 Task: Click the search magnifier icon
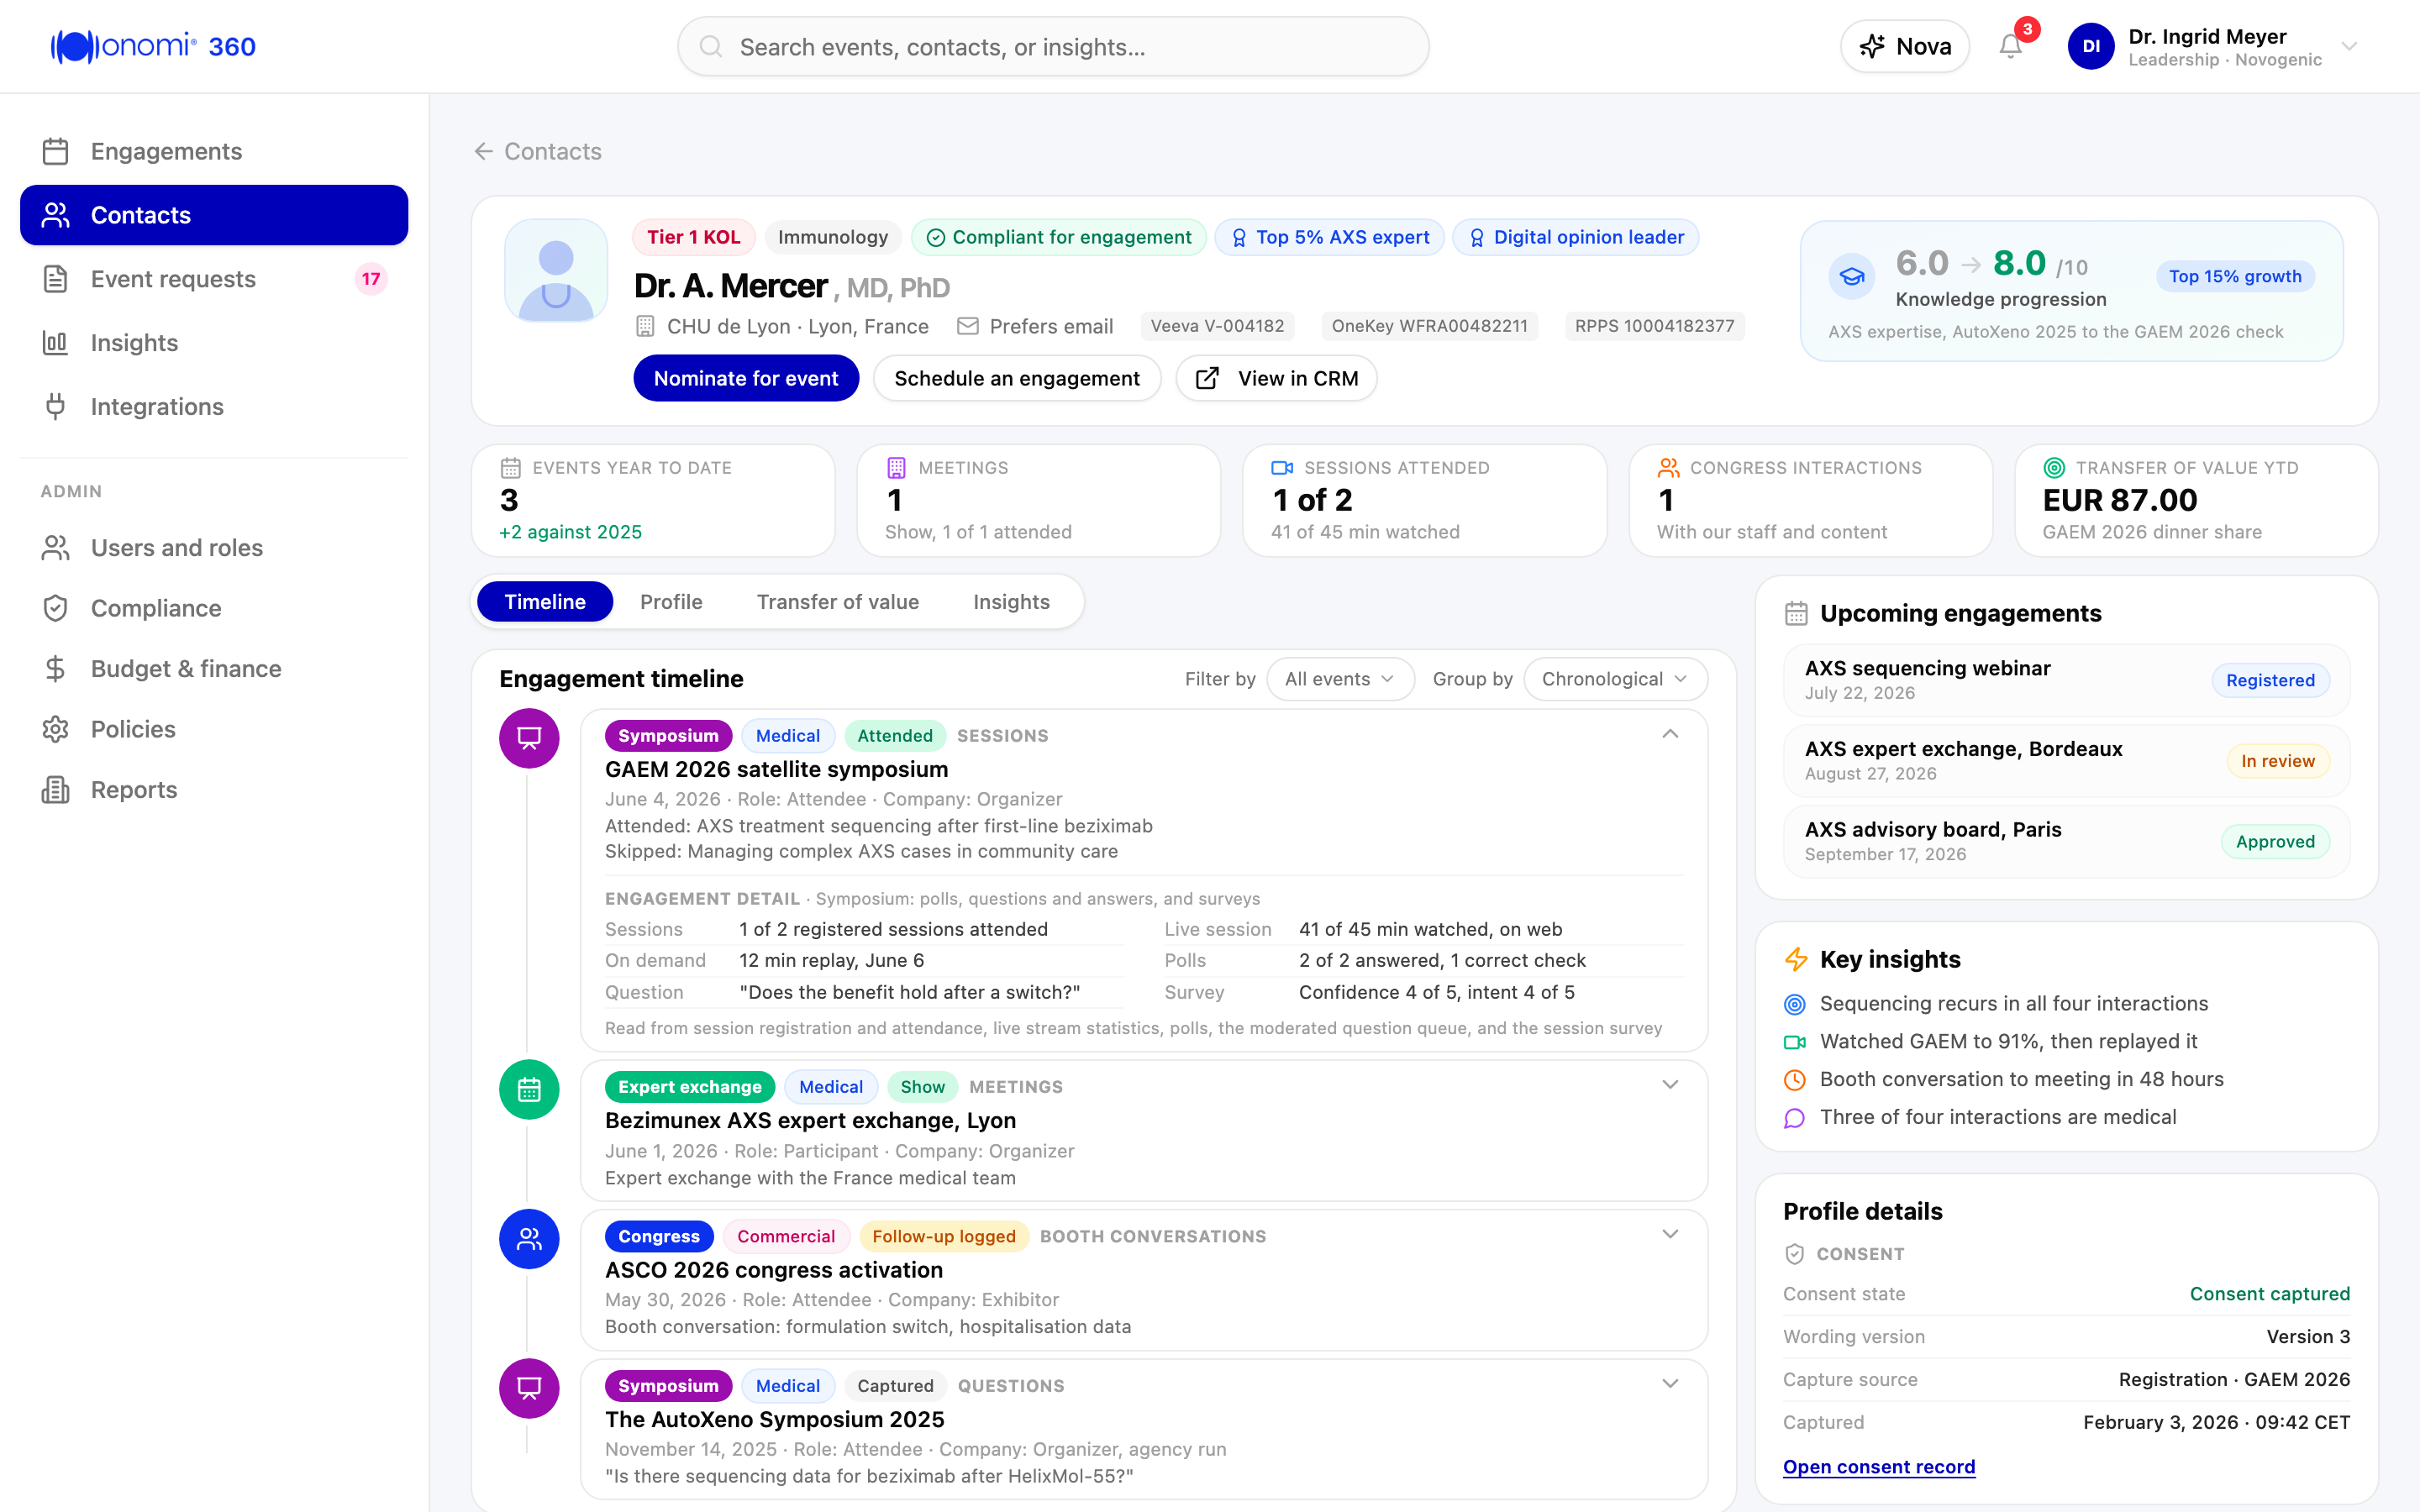click(x=710, y=47)
